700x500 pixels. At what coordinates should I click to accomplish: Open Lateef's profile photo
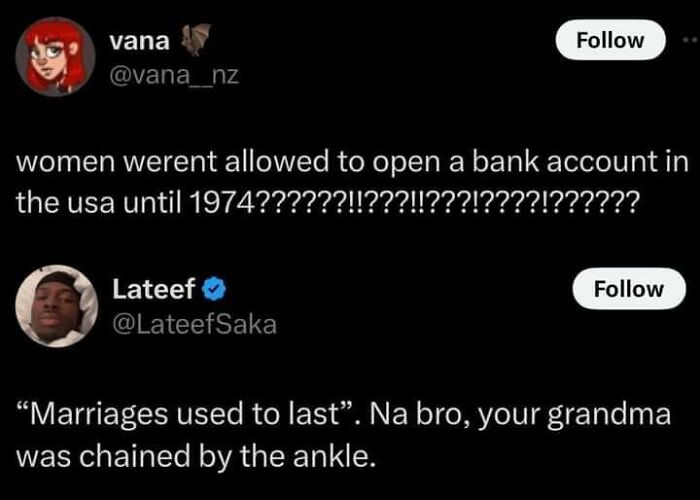pos(55,306)
